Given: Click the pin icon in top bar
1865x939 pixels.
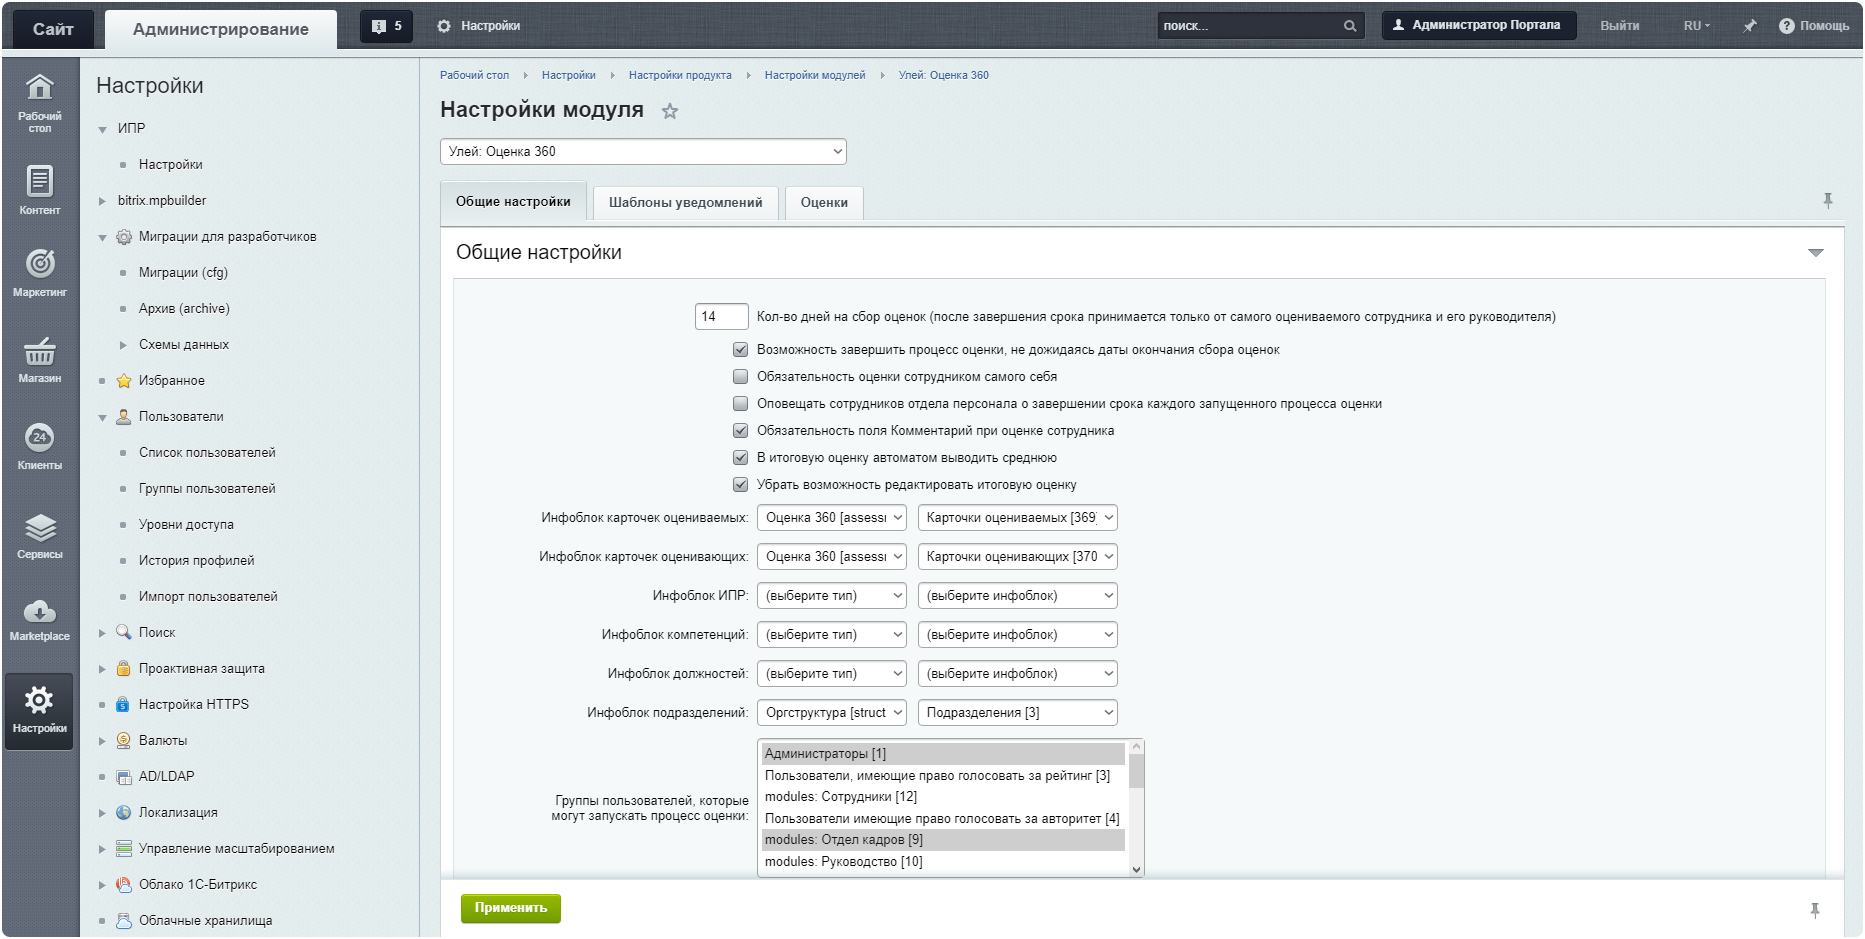Looking at the screenshot, I should pos(1750,26).
